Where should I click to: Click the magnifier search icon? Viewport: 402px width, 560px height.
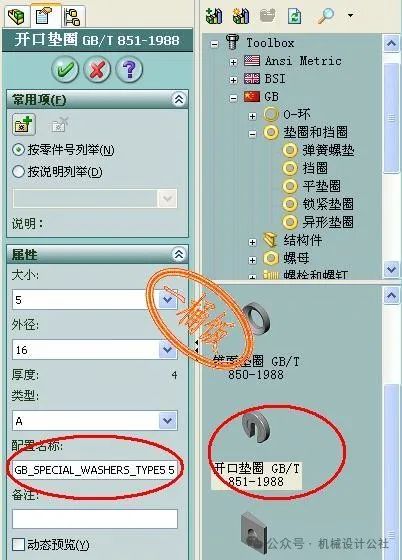[x=326, y=15]
